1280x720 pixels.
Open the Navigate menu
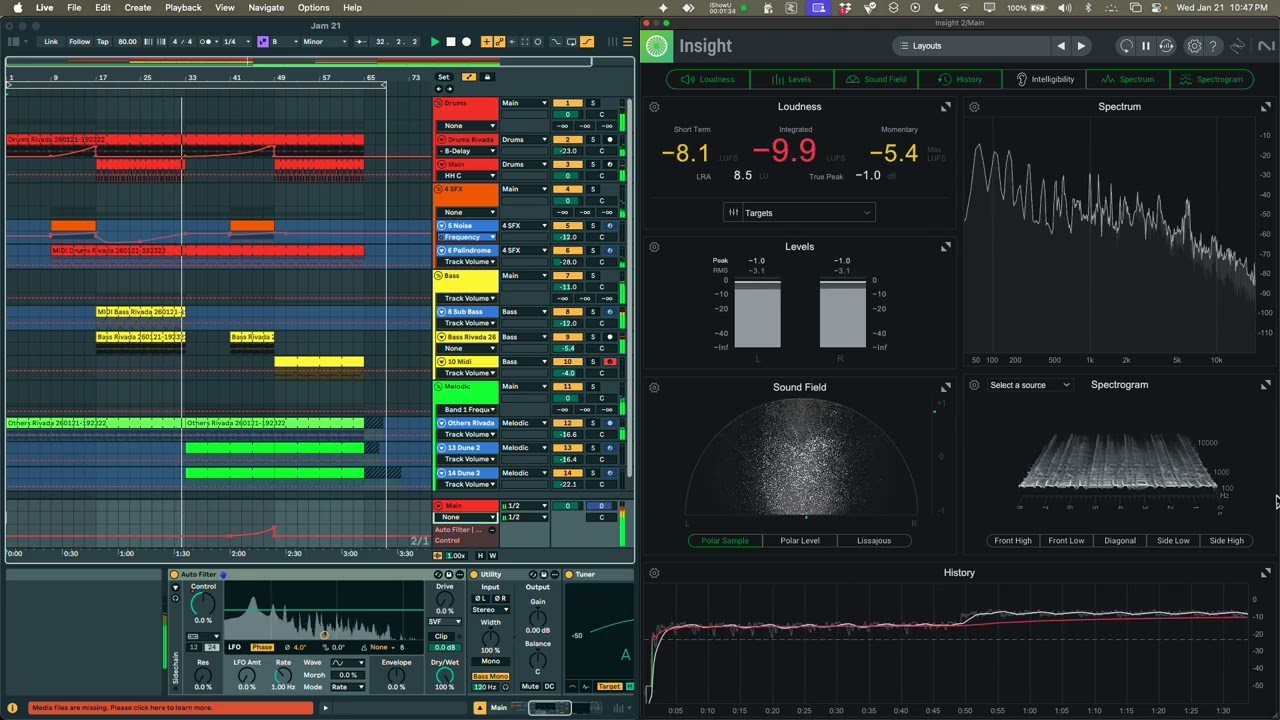pos(266,7)
